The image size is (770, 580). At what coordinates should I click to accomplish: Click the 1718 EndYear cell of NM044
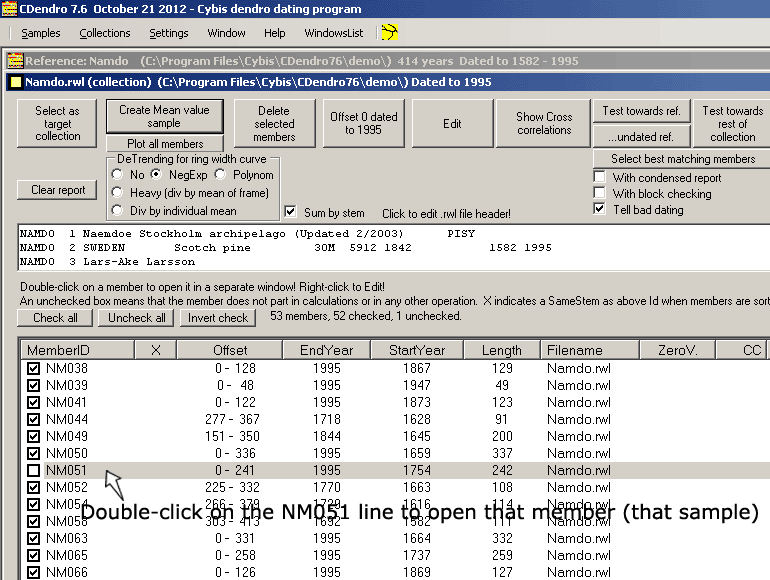tap(327, 419)
